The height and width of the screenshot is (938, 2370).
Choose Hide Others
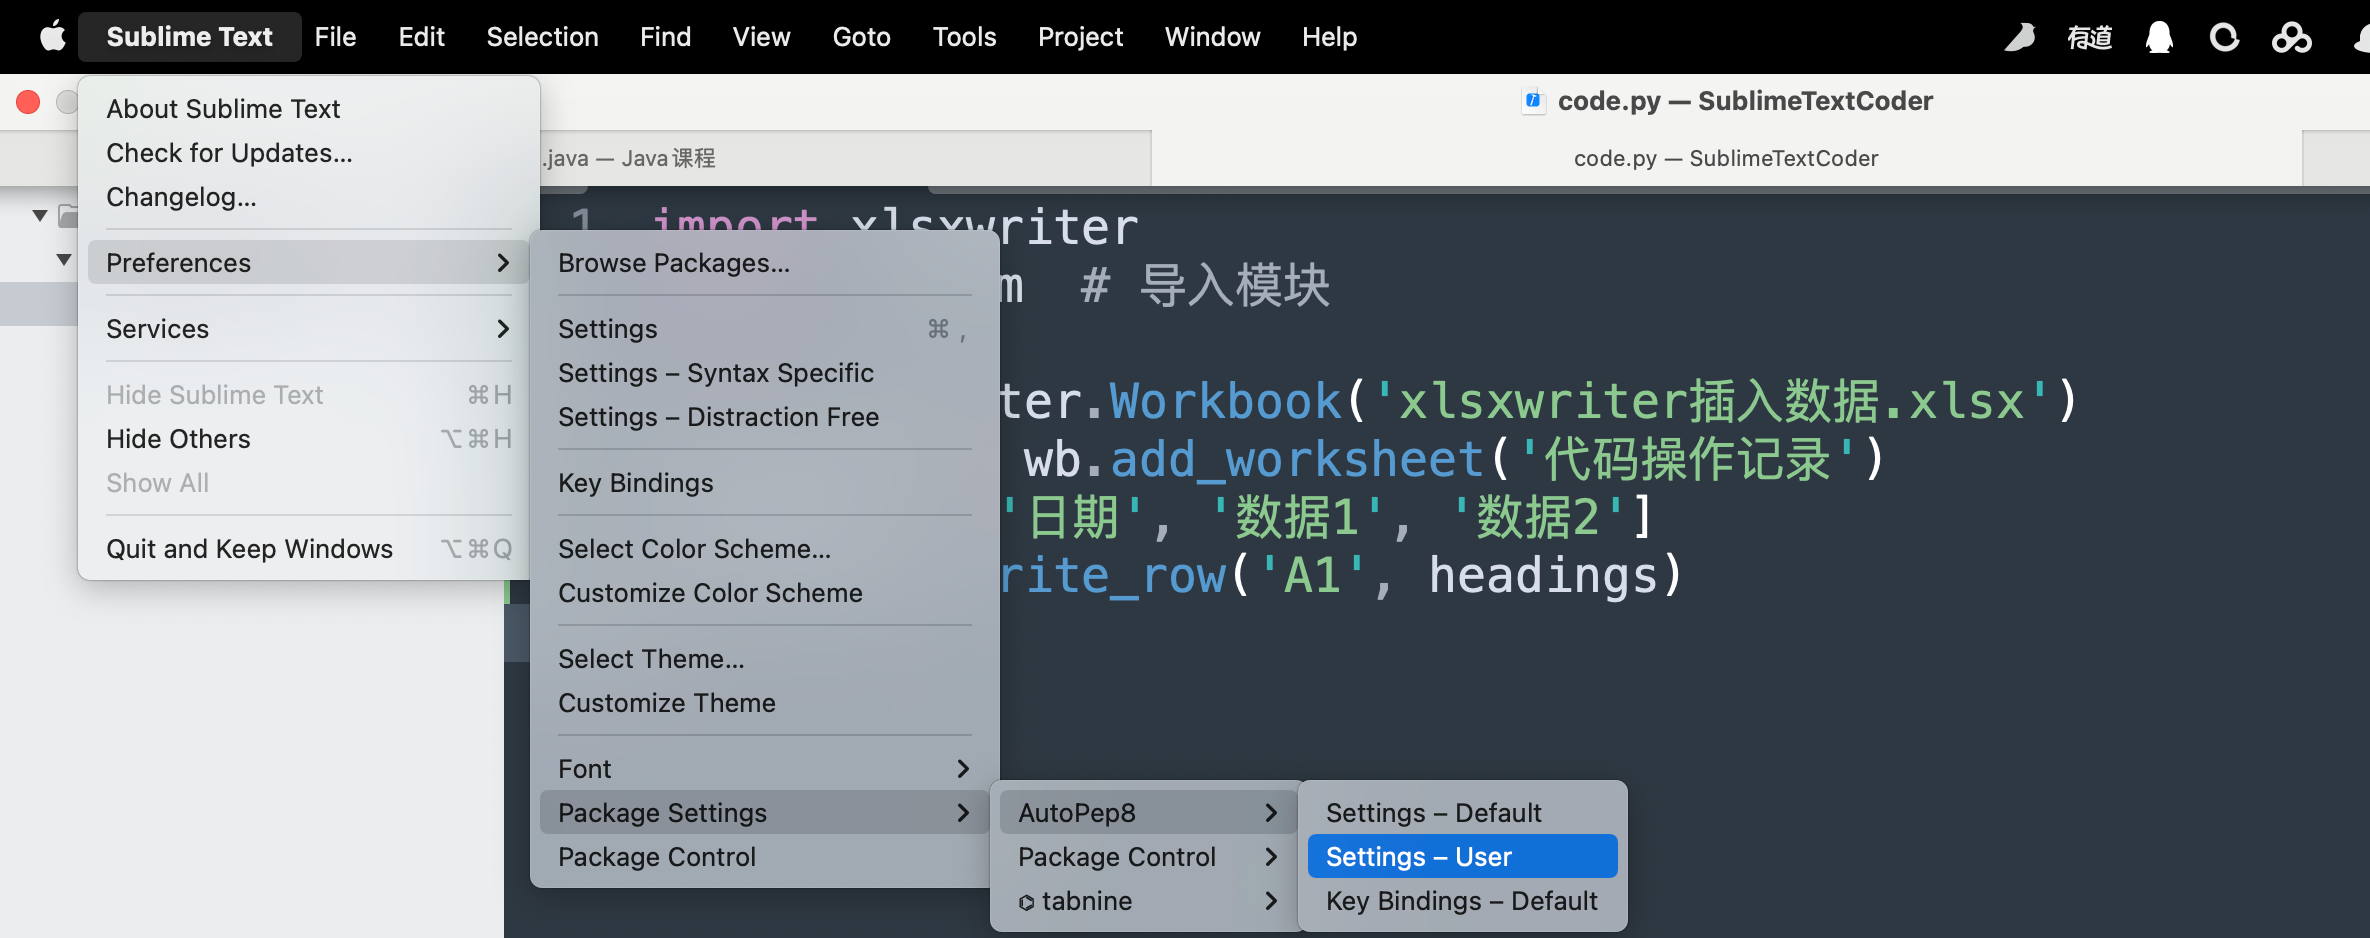point(308,438)
